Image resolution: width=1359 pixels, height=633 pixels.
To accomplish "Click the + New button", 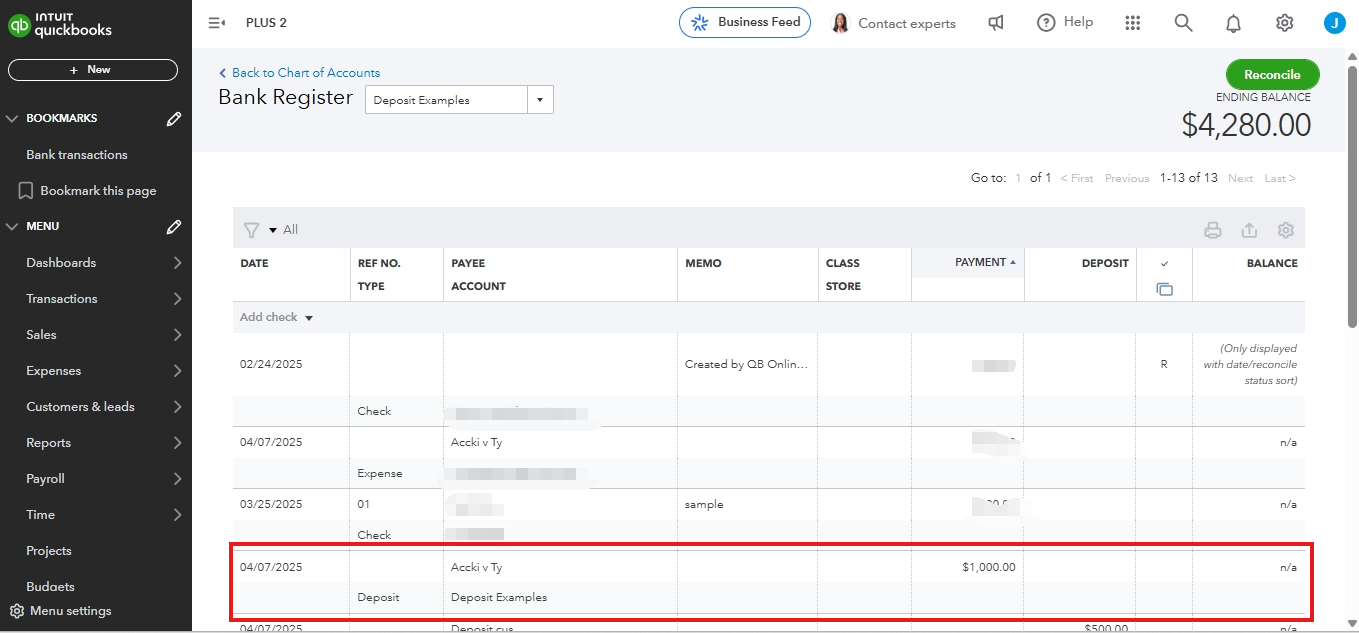I will tap(93, 70).
